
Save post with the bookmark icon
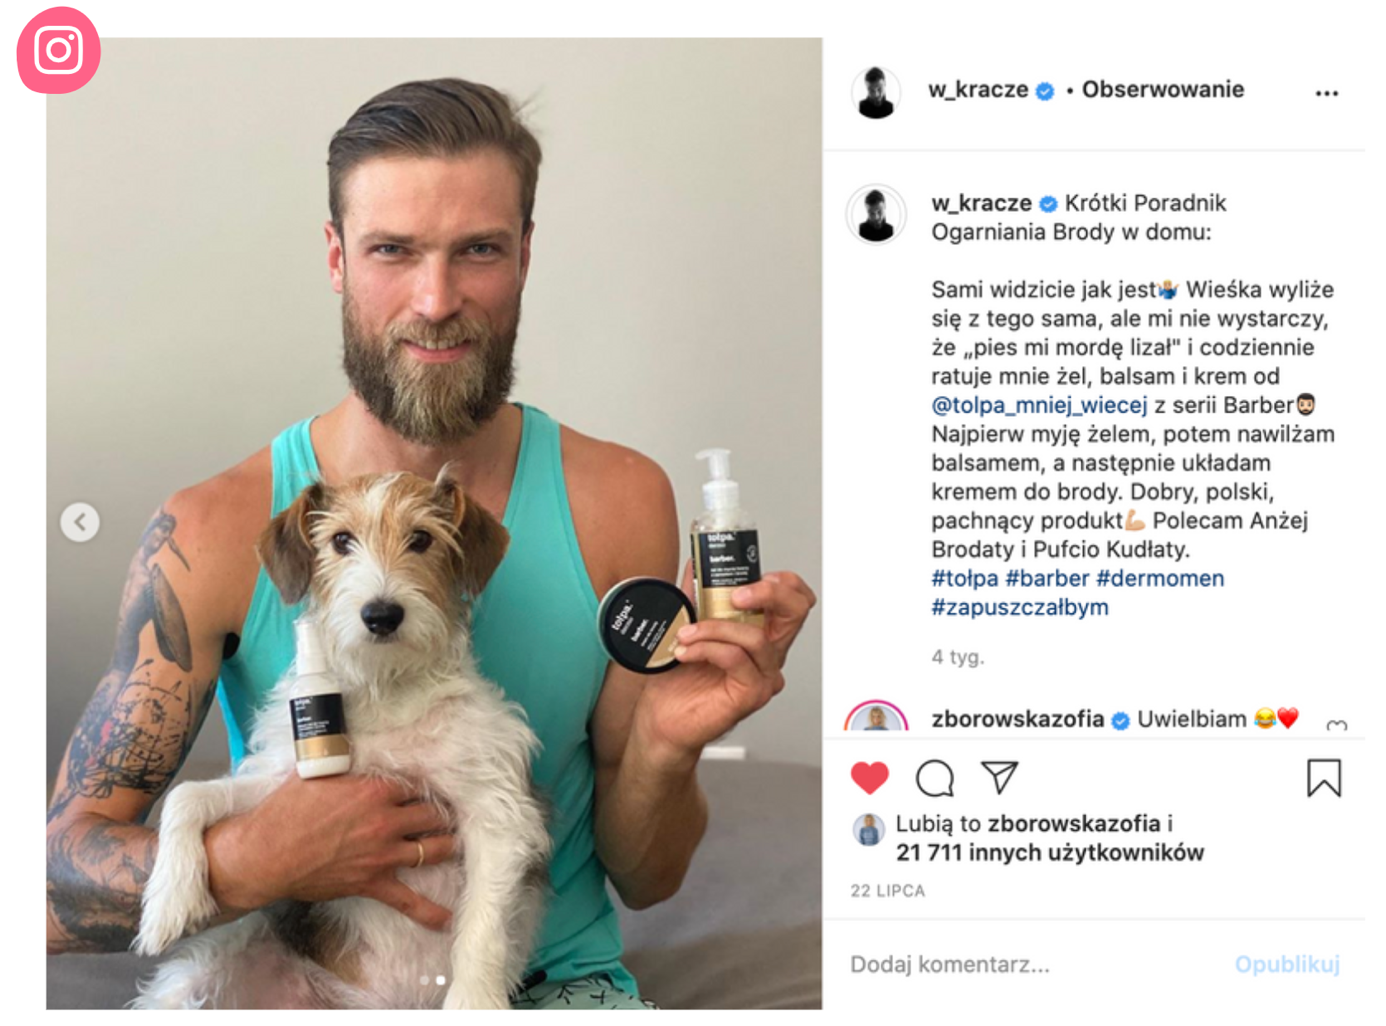(1324, 778)
